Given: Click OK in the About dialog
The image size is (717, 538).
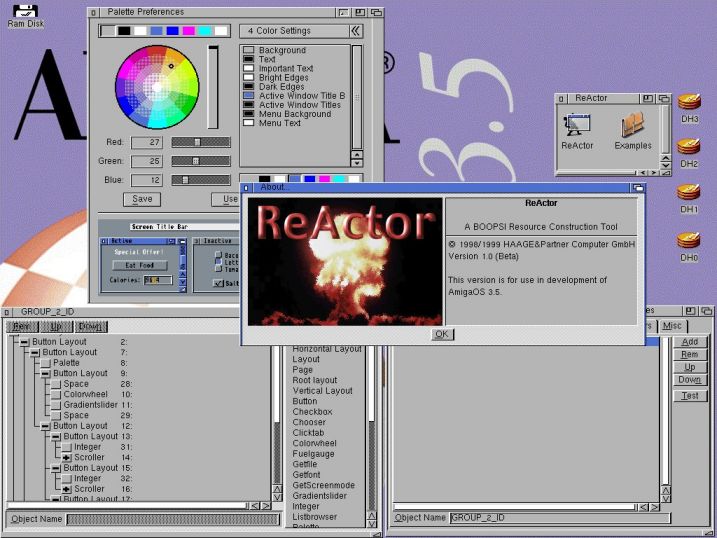Looking at the screenshot, I should (442, 334).
